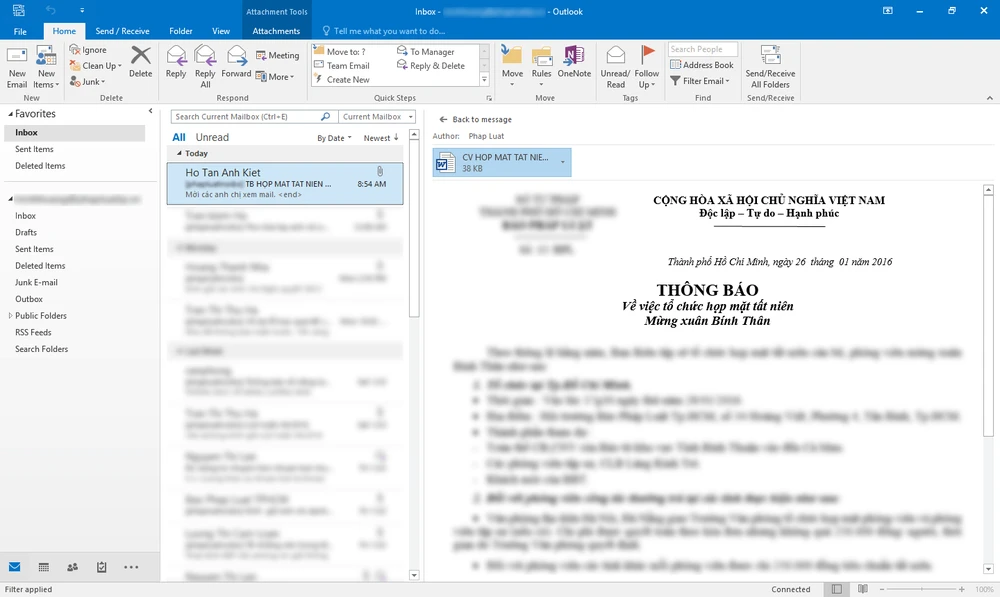The image size is (1000, 597).
Task: Click the Delete icon in the ribbon
Action: tap(140, 60)
